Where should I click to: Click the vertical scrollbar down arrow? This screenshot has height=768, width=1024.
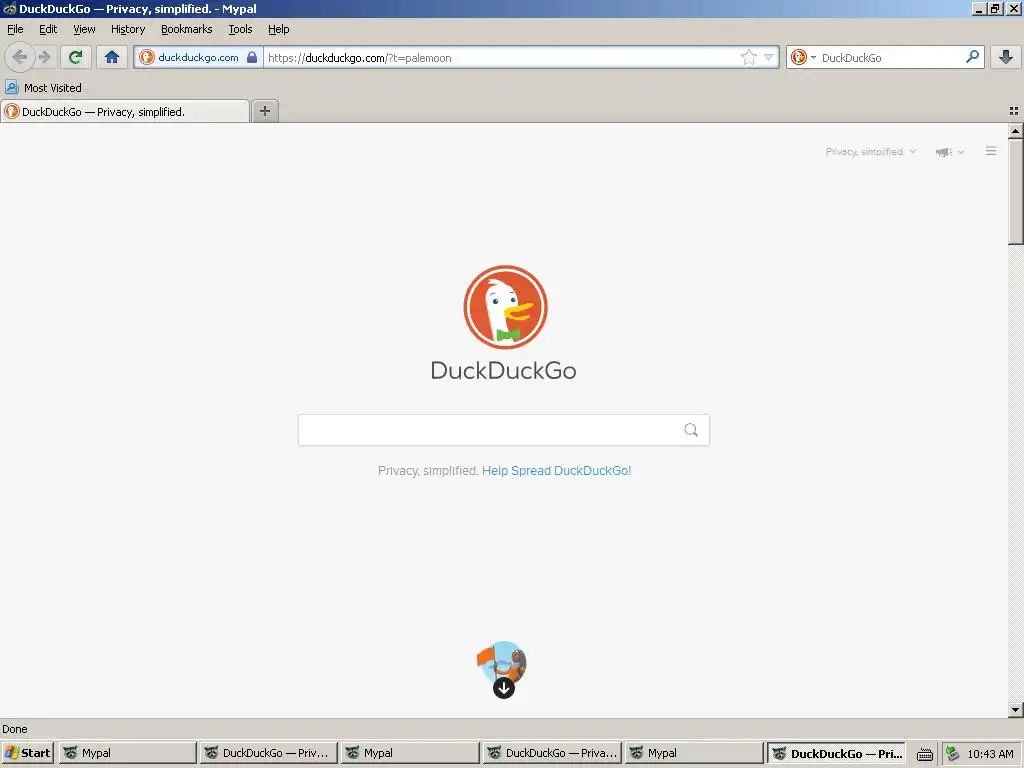pyautogui.click(x=1016, y=709)
